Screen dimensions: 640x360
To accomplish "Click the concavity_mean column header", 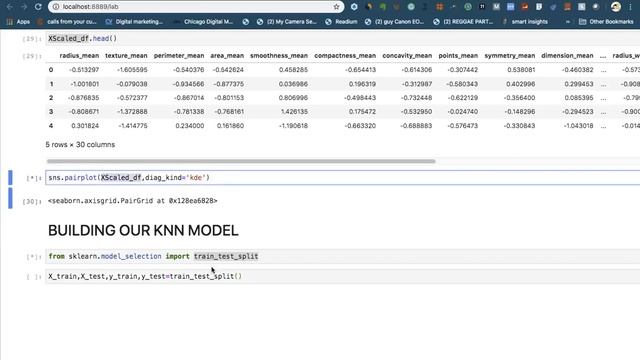I will point(407,56).
